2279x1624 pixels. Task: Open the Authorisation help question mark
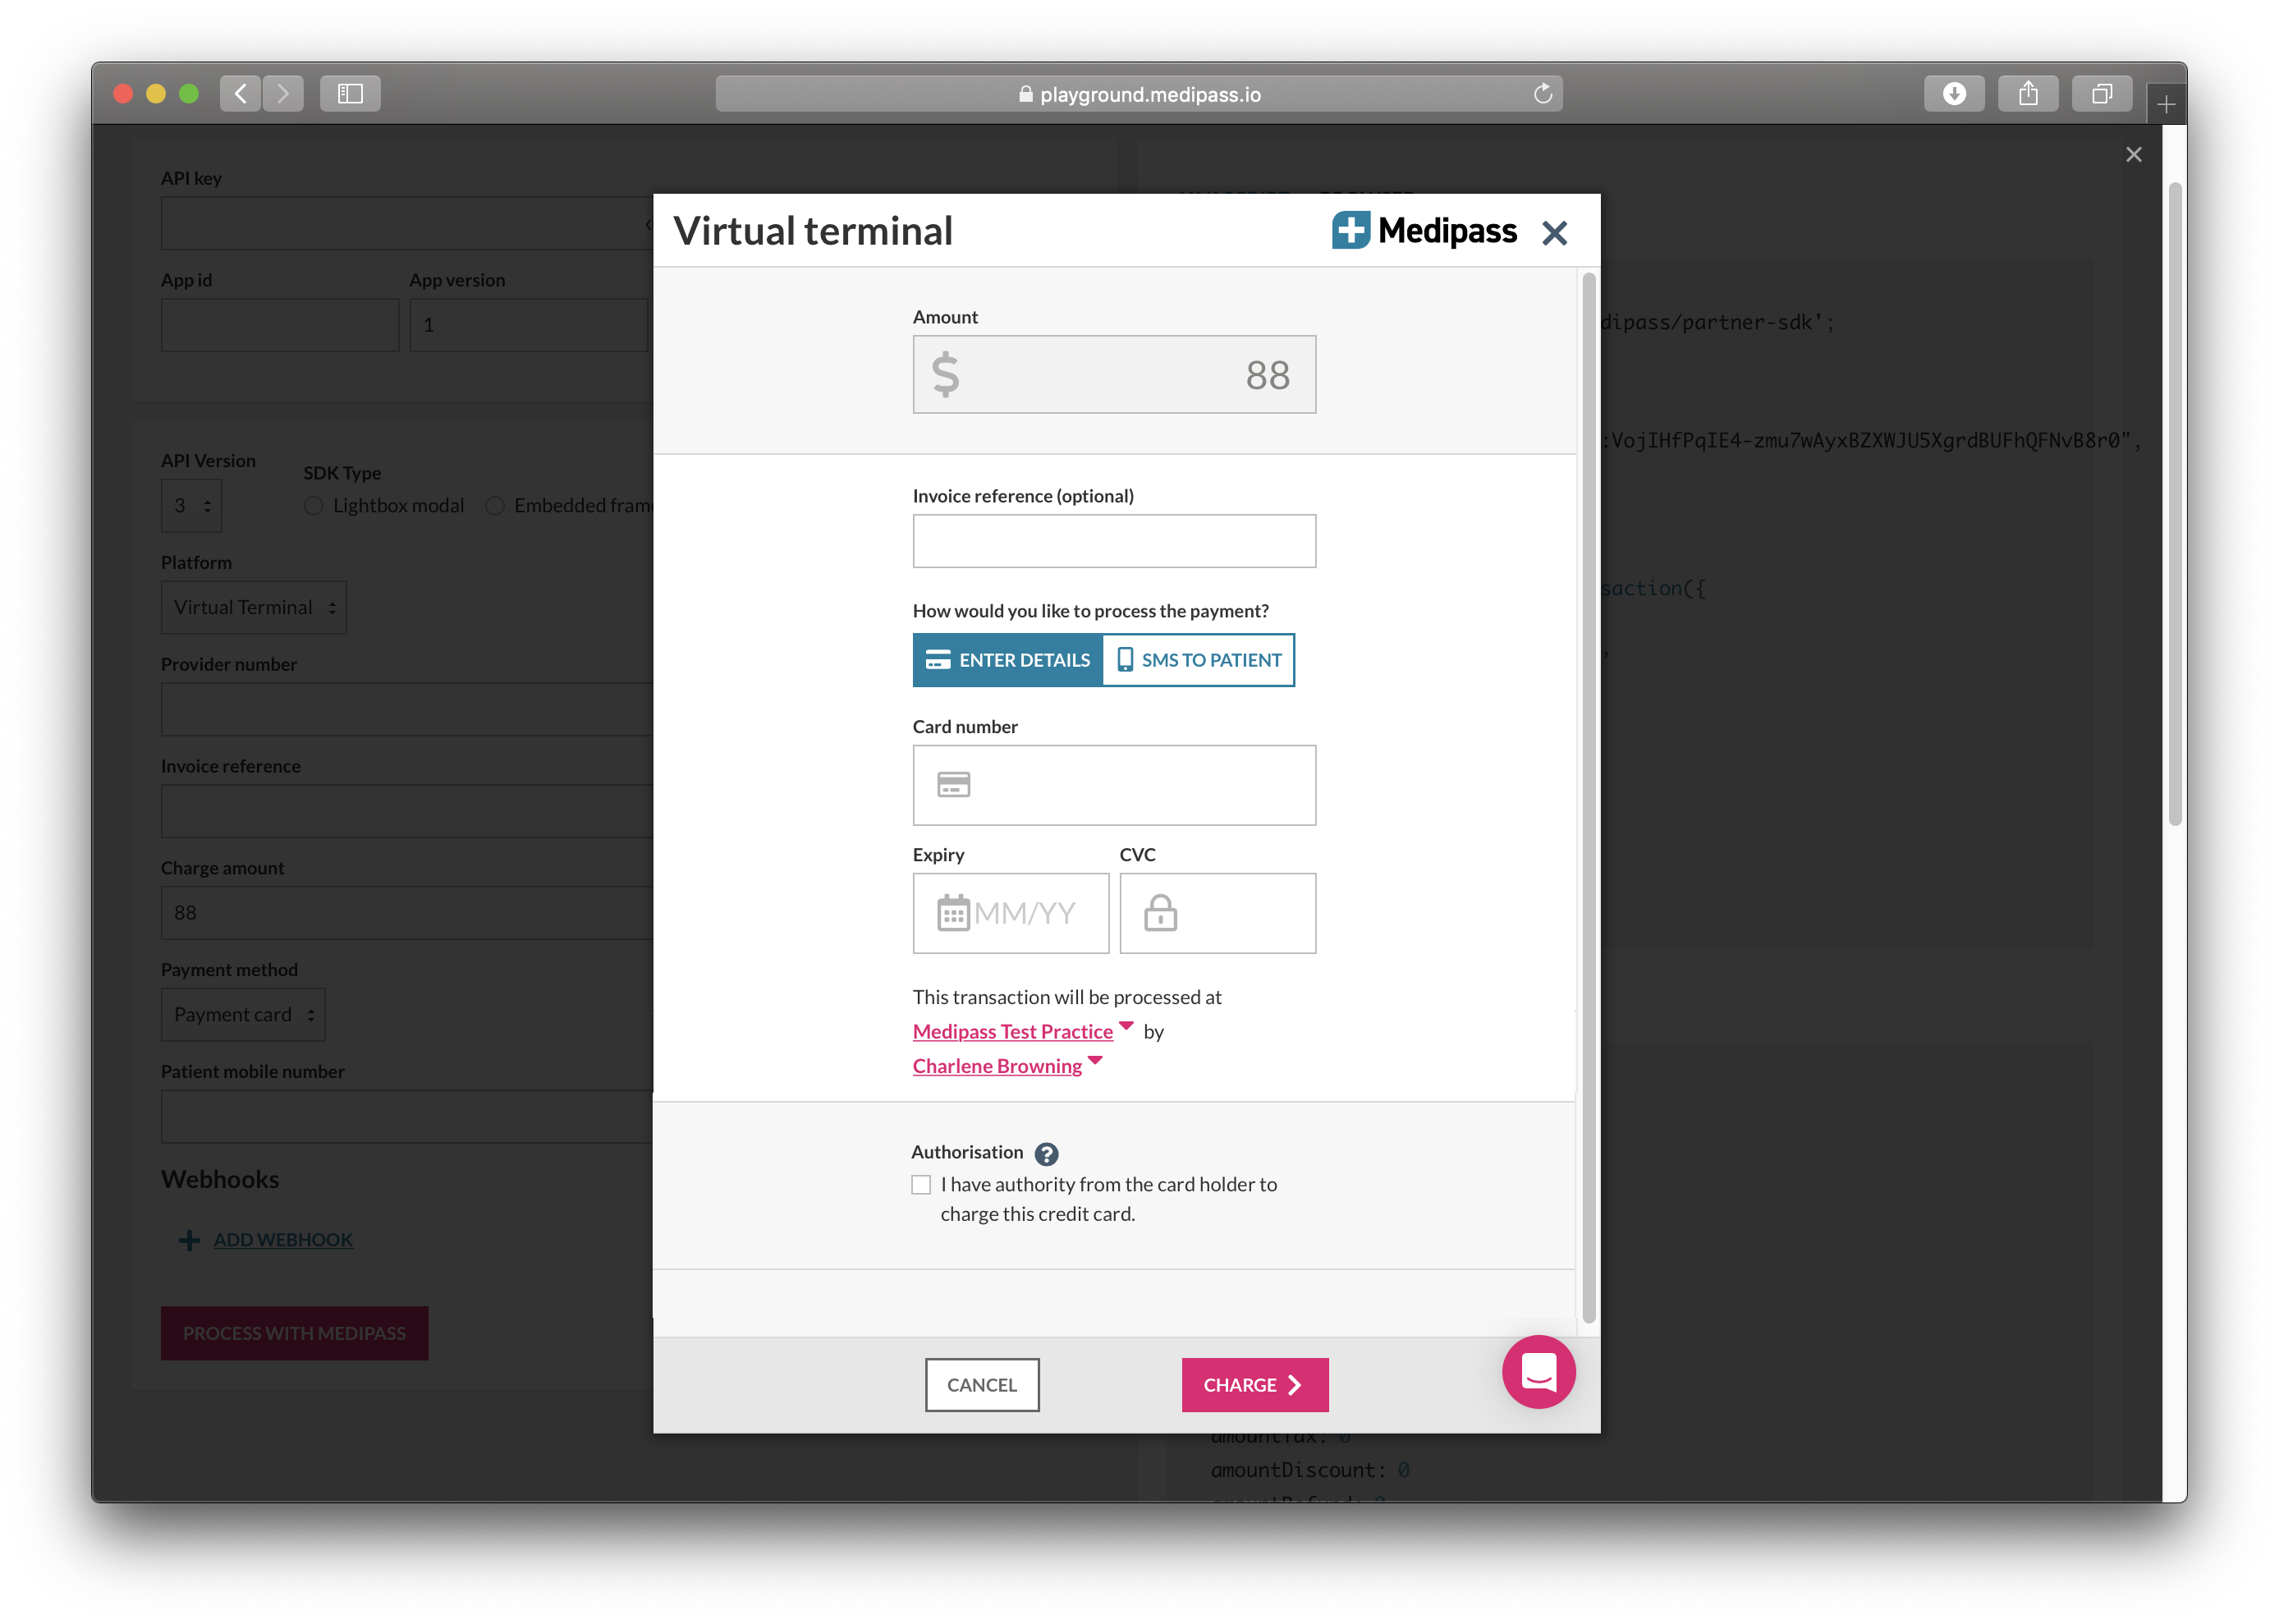tap(1046, 1154)
